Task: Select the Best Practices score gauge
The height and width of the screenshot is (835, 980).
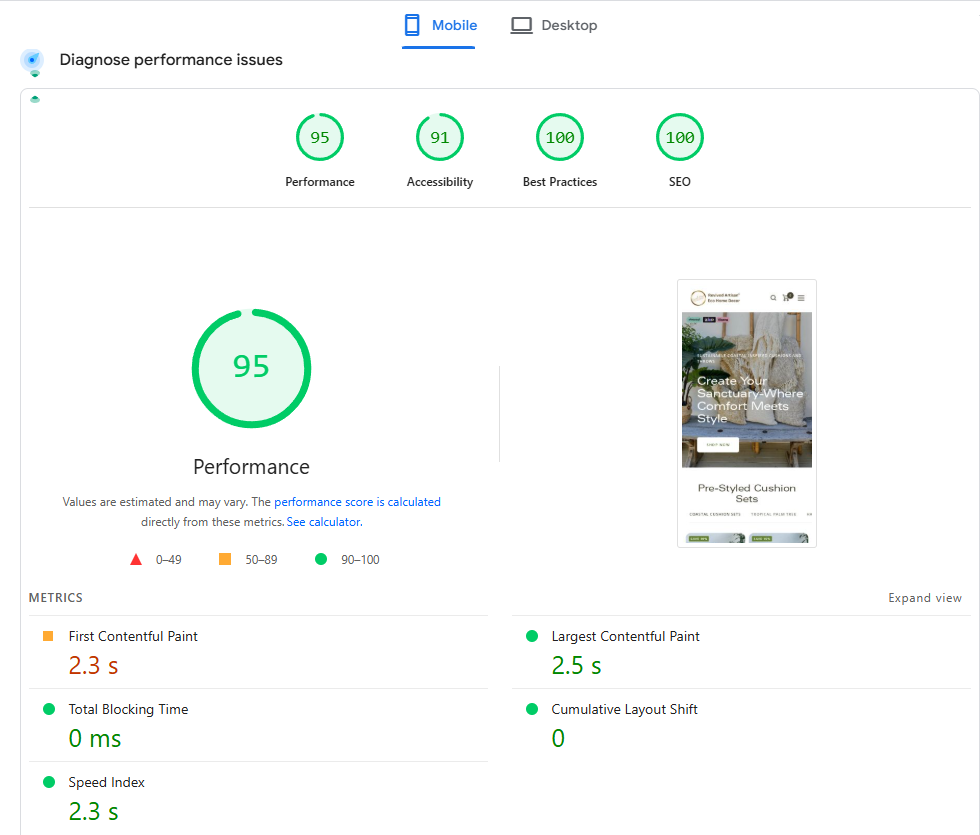Action: 560,138
